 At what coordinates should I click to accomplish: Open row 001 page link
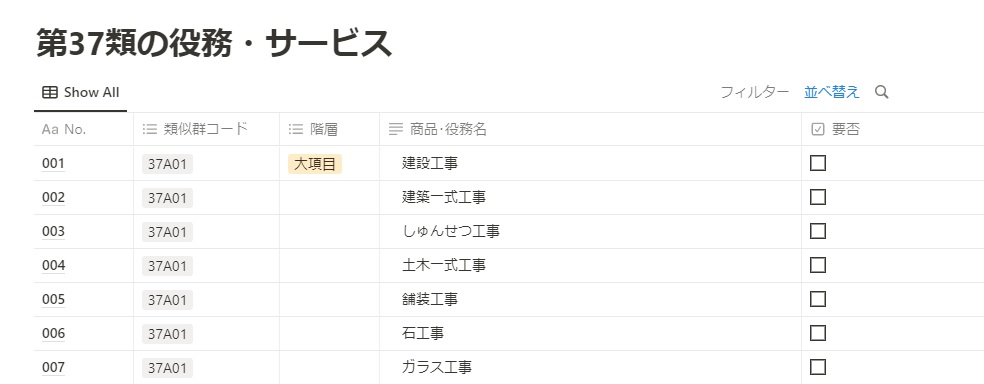point(53,164)
